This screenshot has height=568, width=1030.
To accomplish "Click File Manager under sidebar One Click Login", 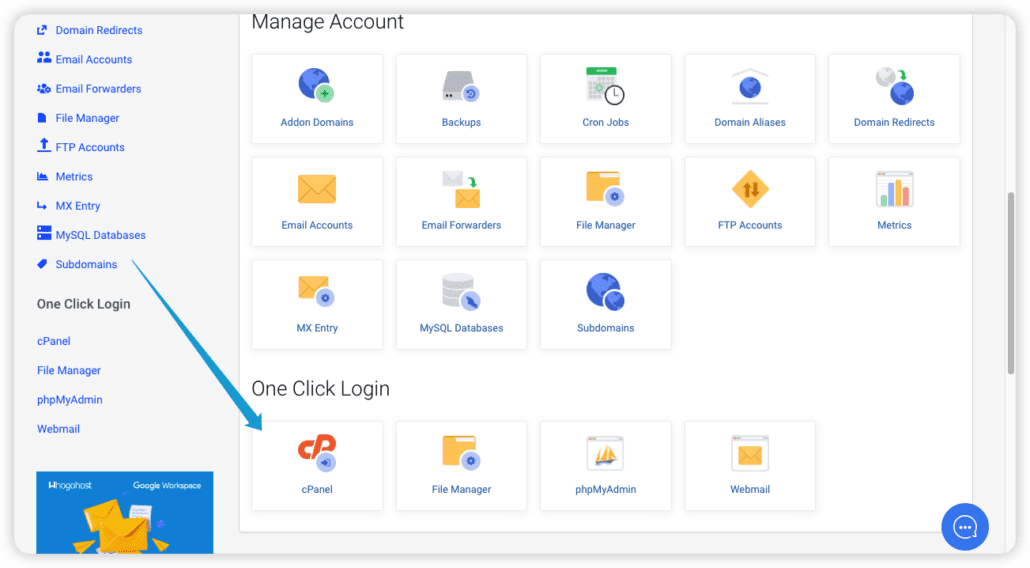I will coord(69,370).
